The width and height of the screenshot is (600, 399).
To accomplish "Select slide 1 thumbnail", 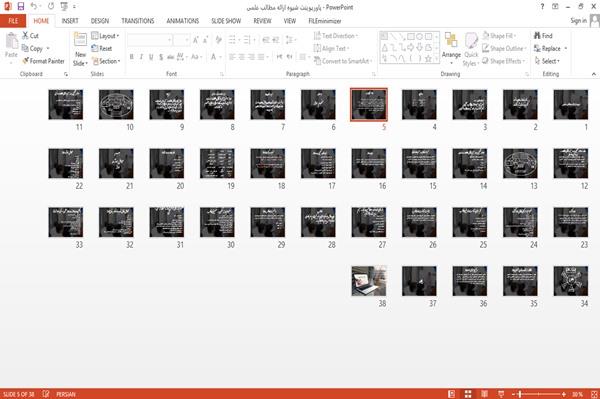I will coord(571,104).
